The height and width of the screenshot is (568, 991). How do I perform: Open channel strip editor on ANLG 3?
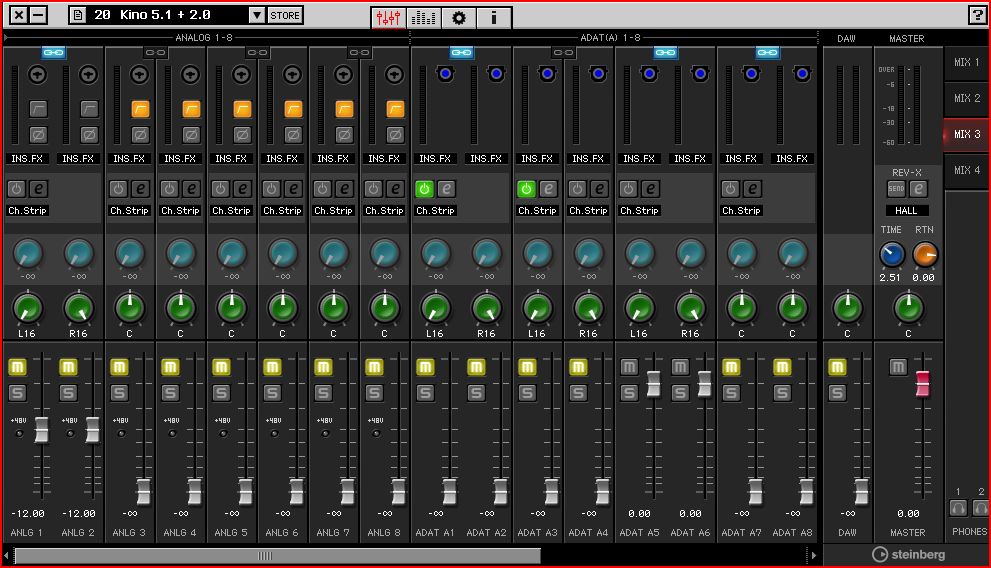pyautogui.click(x=141, y=188)
